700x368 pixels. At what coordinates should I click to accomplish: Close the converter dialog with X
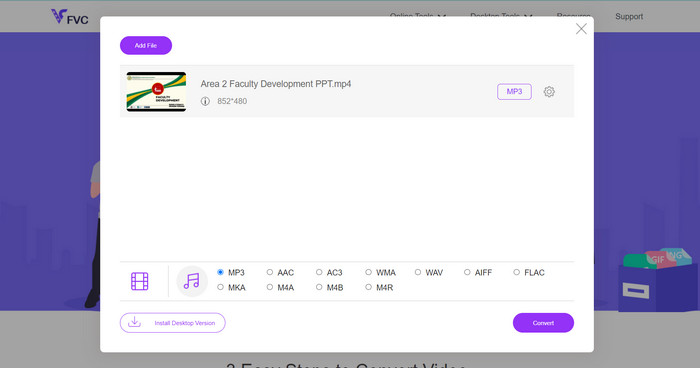pos(581,29)
